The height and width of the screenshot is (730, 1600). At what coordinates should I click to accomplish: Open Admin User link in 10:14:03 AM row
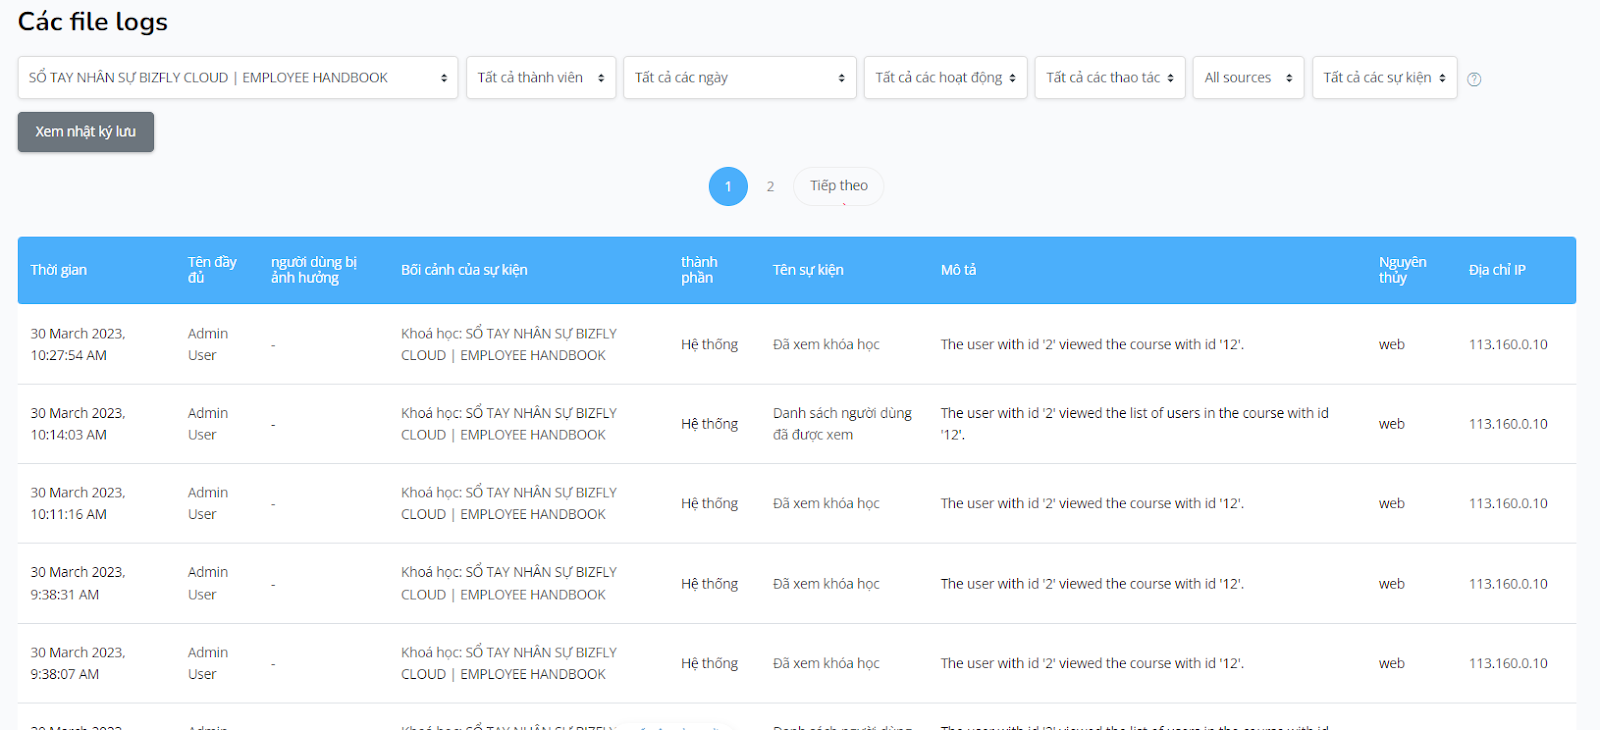click(208, 424)
